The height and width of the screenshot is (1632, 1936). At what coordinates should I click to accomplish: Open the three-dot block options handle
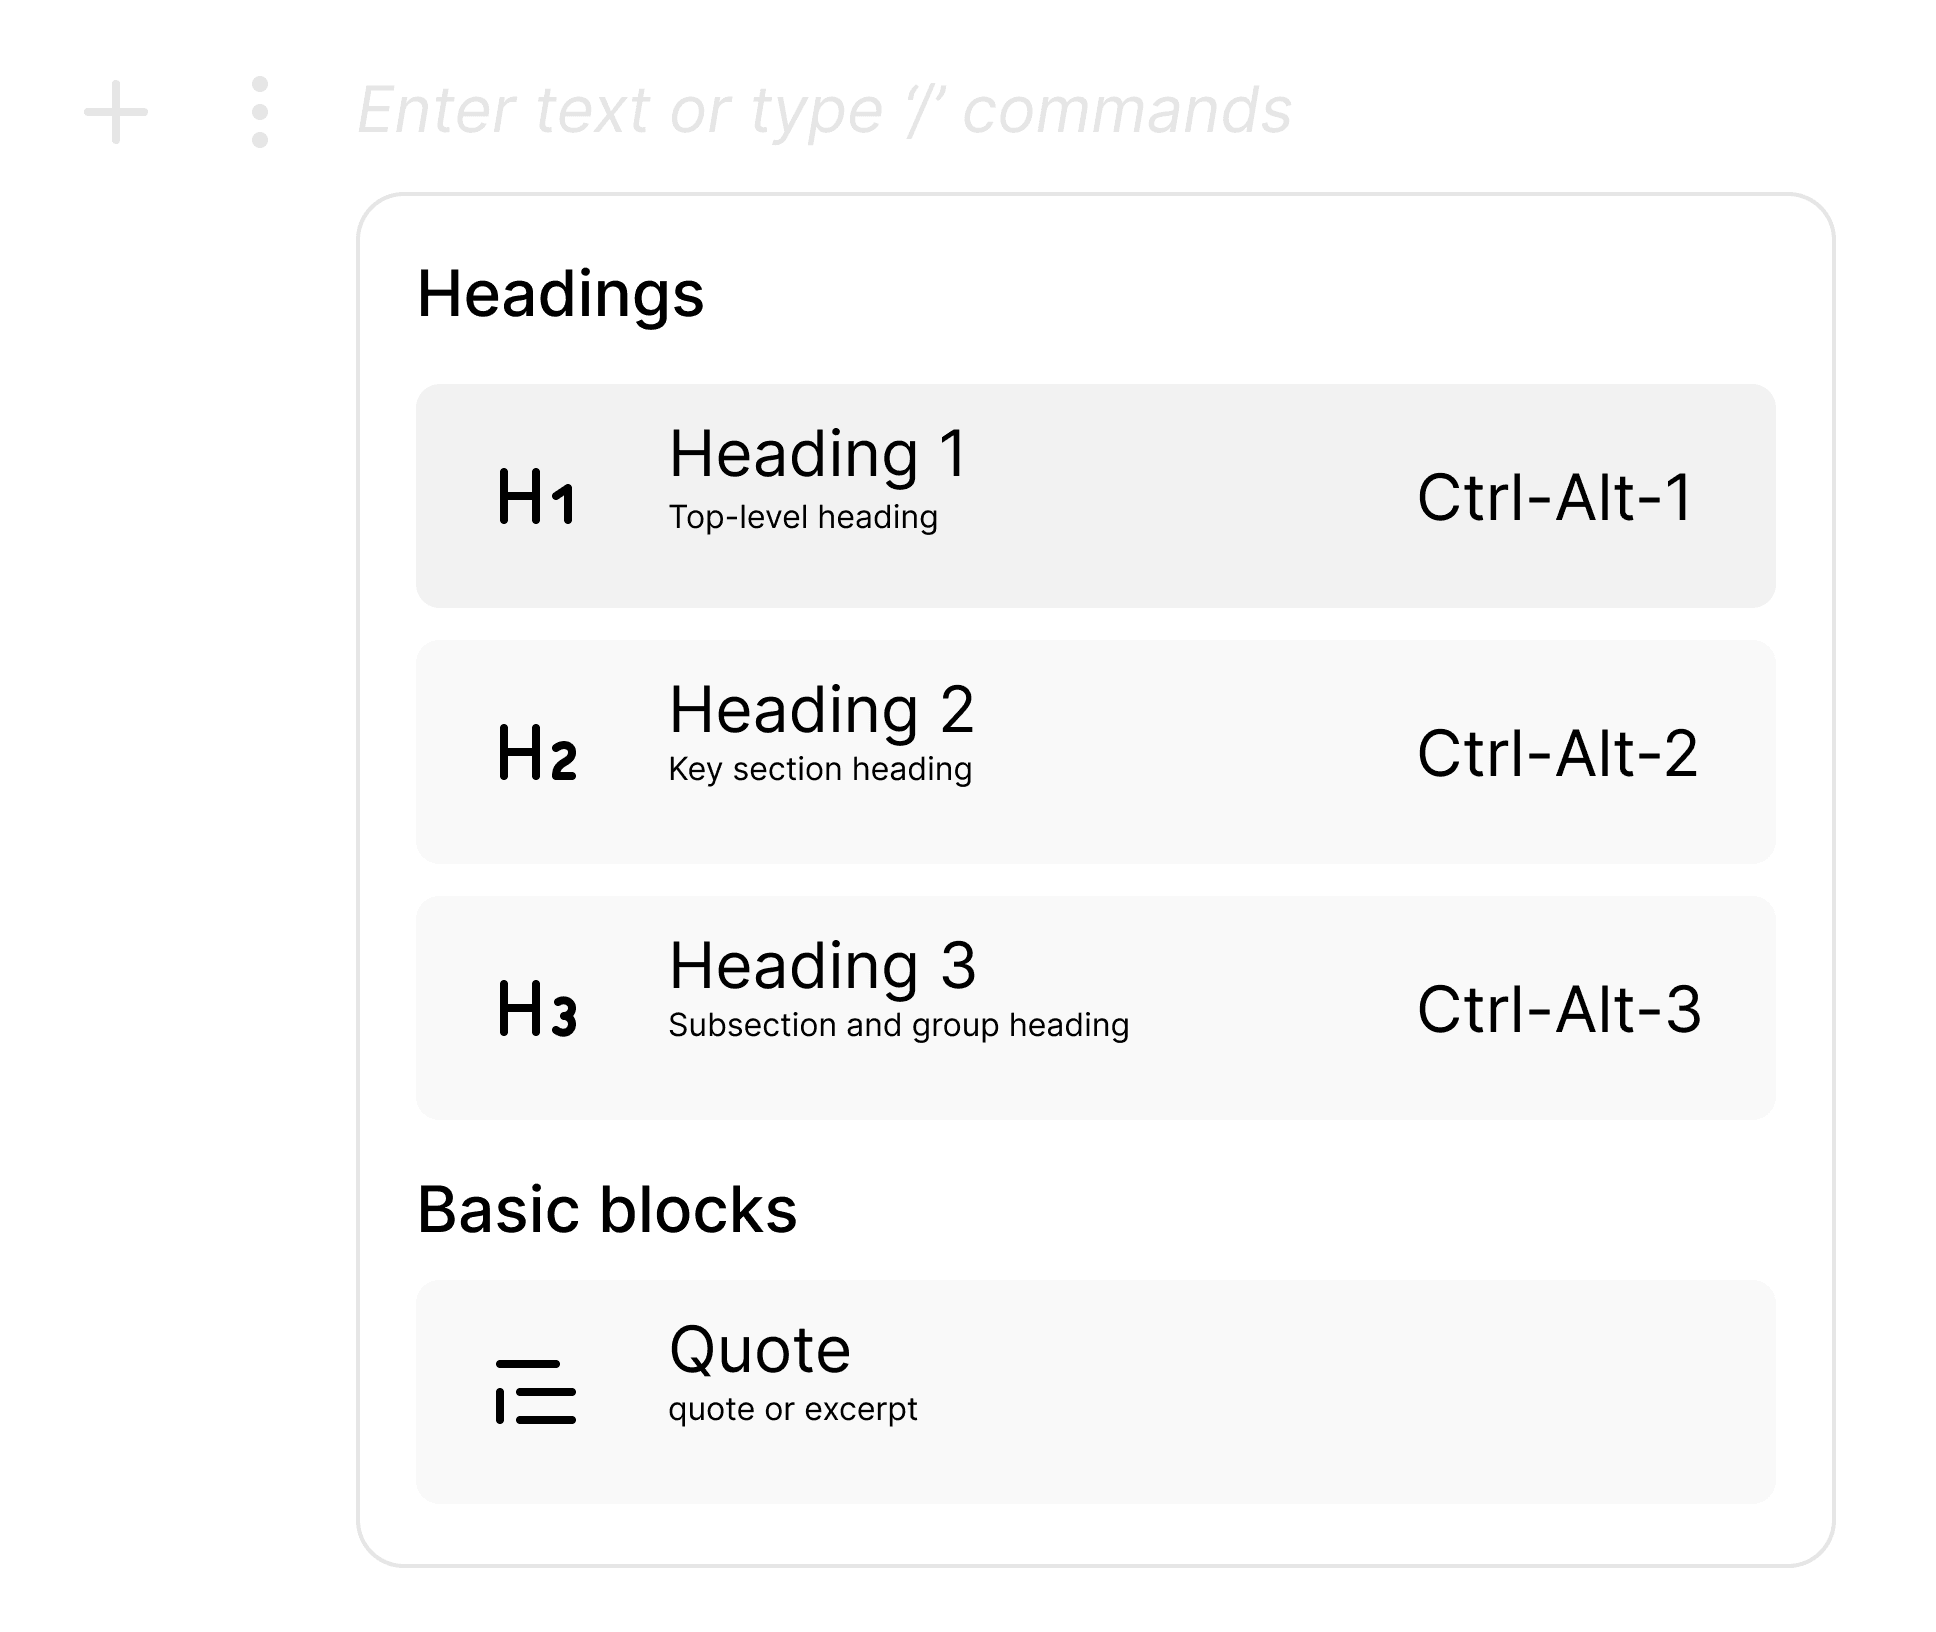point(260,112)
